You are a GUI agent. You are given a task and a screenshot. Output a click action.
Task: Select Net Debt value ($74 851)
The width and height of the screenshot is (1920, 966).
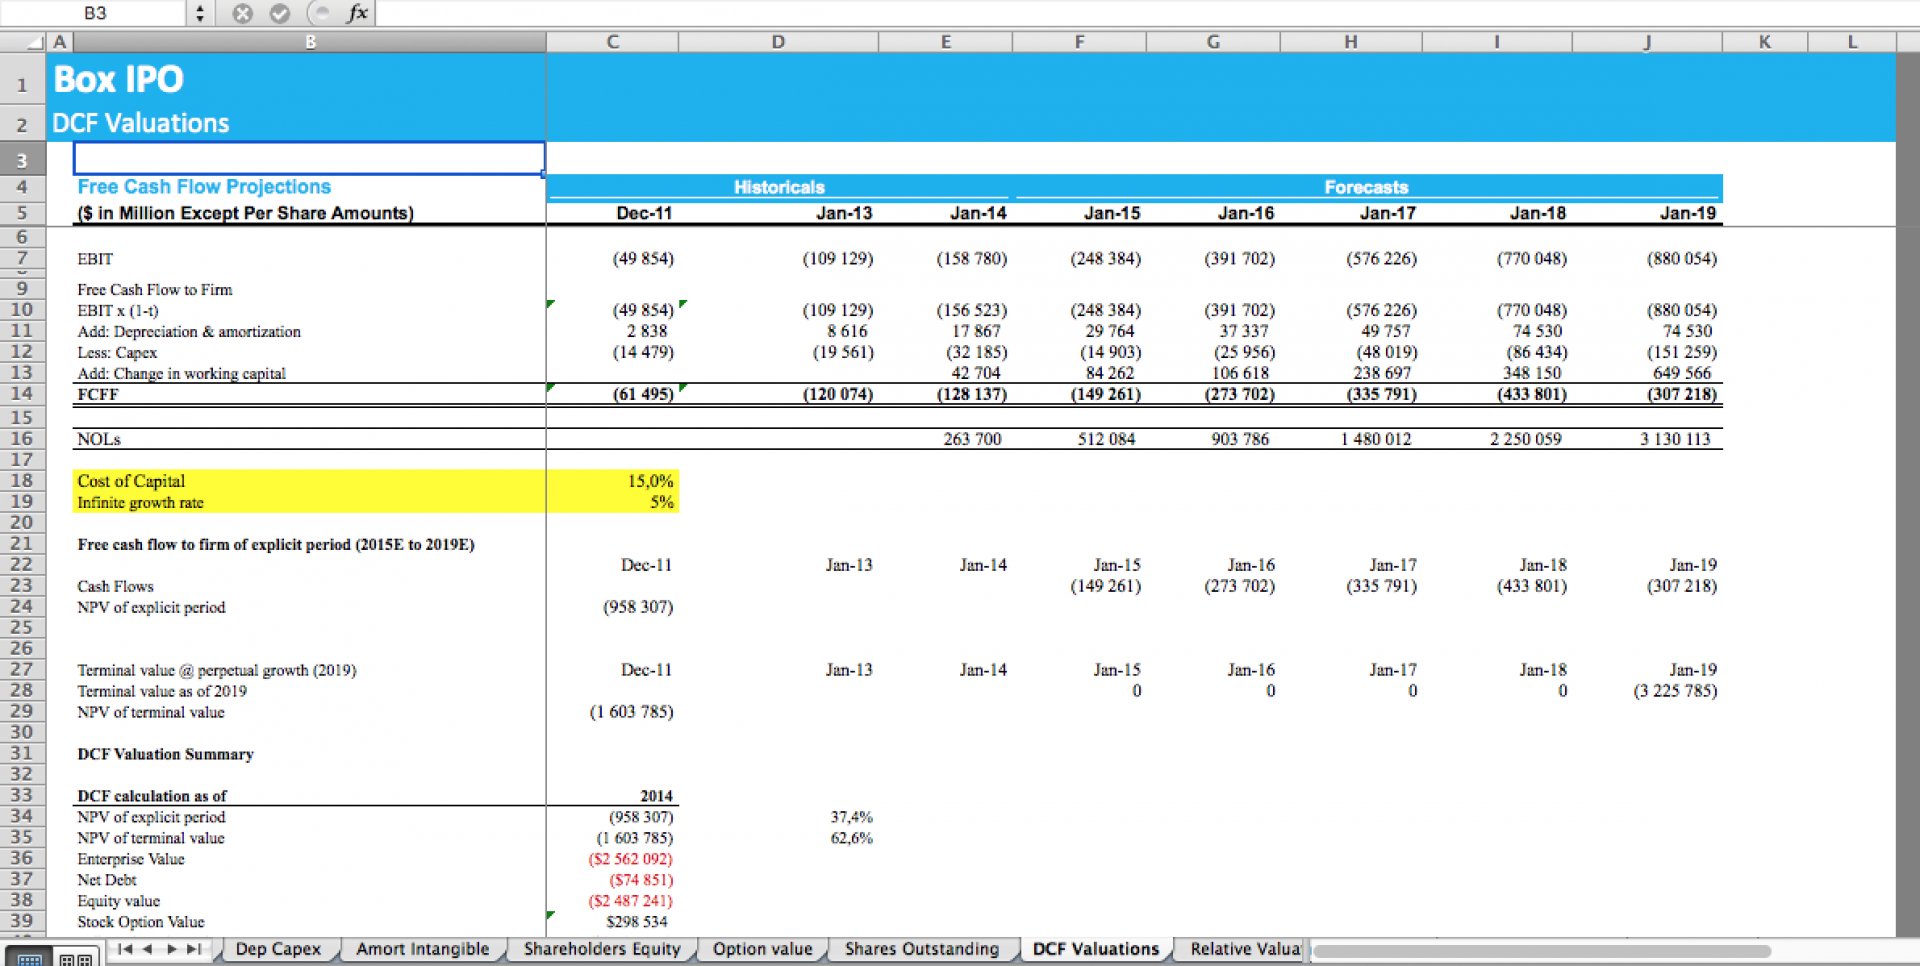coord(641,880)
